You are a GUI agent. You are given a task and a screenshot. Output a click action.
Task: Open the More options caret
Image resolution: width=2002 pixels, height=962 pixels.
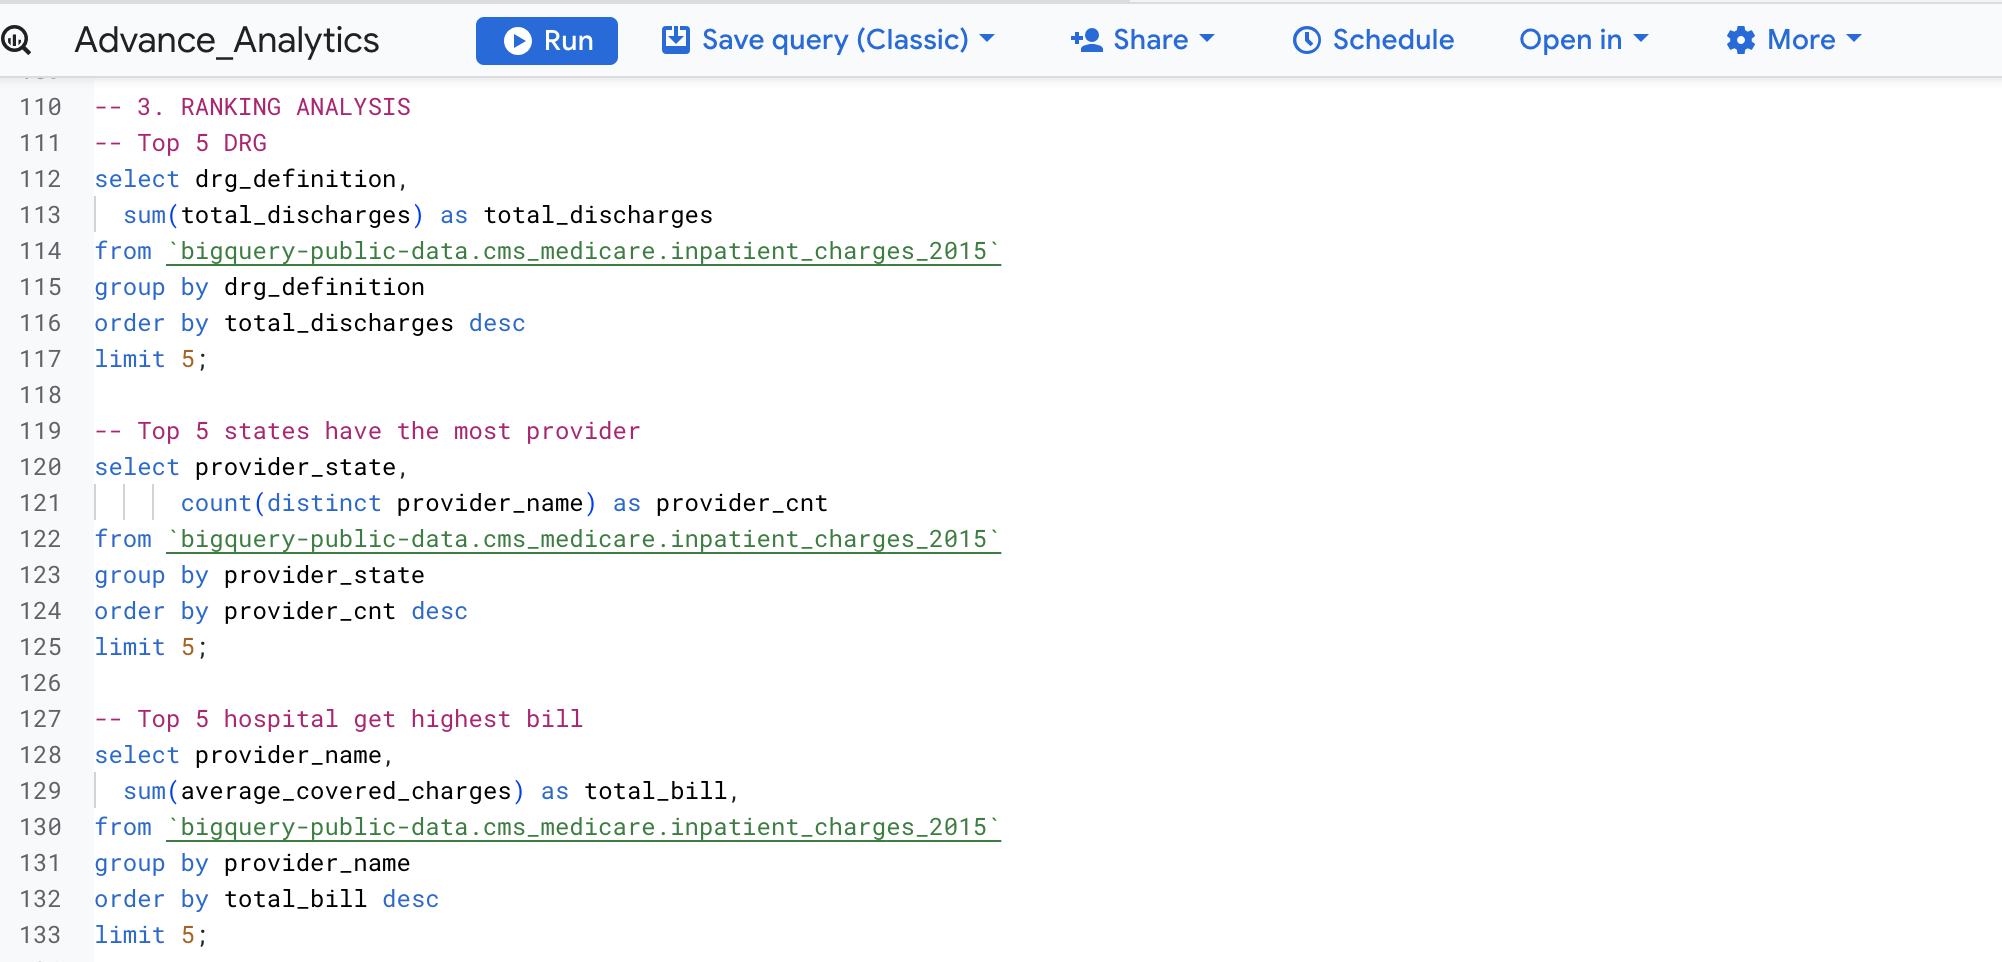point(1854,39)
